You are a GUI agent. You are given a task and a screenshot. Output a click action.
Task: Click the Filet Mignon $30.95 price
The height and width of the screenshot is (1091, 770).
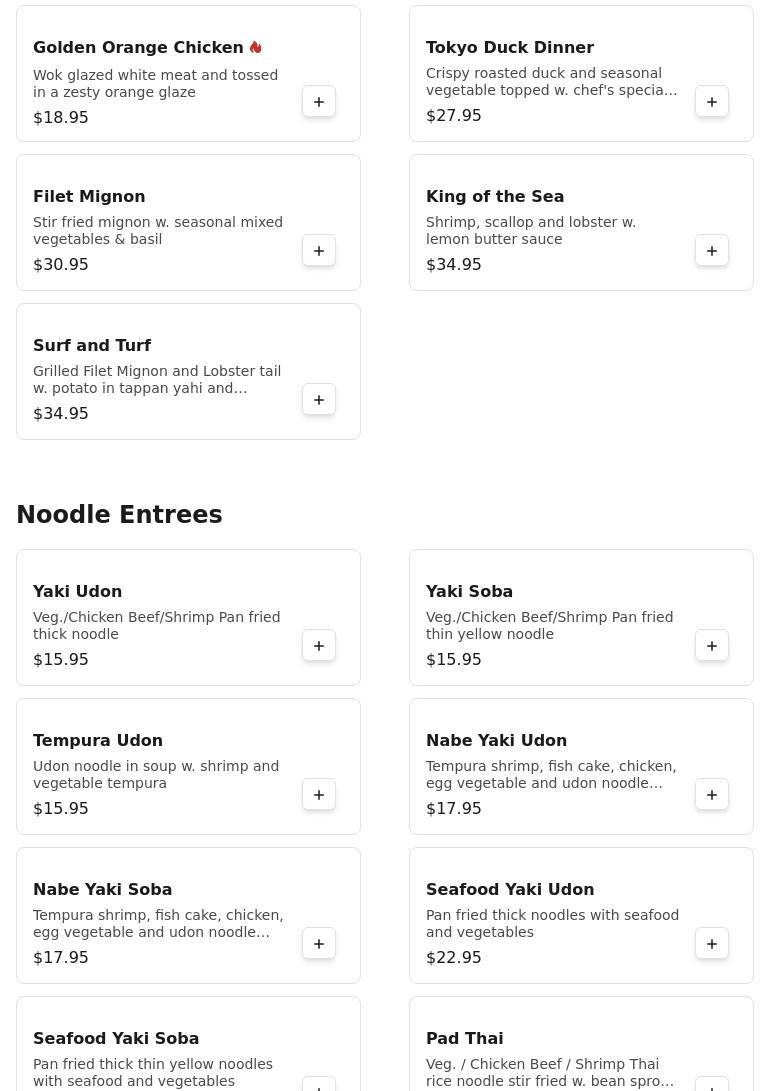[61, 265]
